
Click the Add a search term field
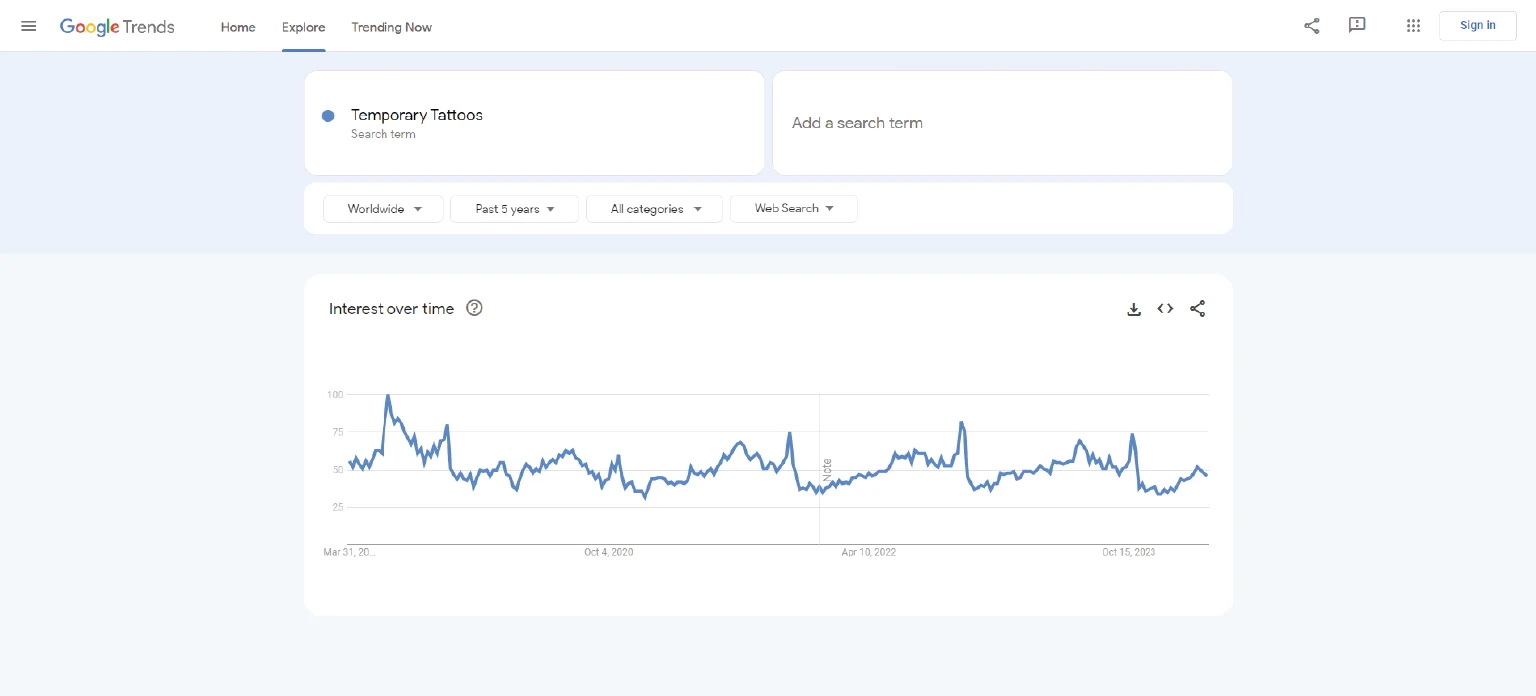pos(1001,123)
